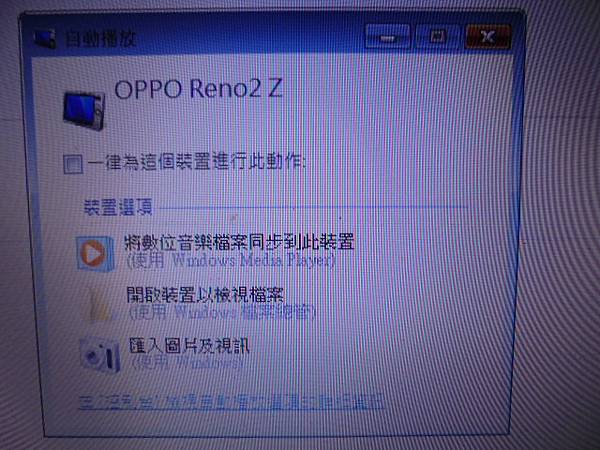Click the Windows Media Player sync icon
Screen dimensions: 600x450
(x=95, y=254)
